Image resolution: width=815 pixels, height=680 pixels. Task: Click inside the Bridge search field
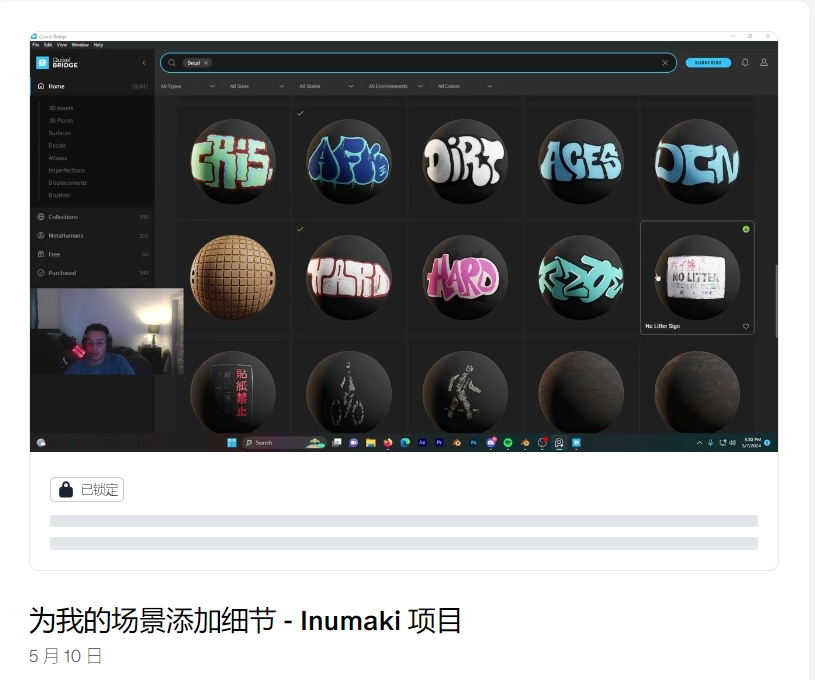click(418, 63)
